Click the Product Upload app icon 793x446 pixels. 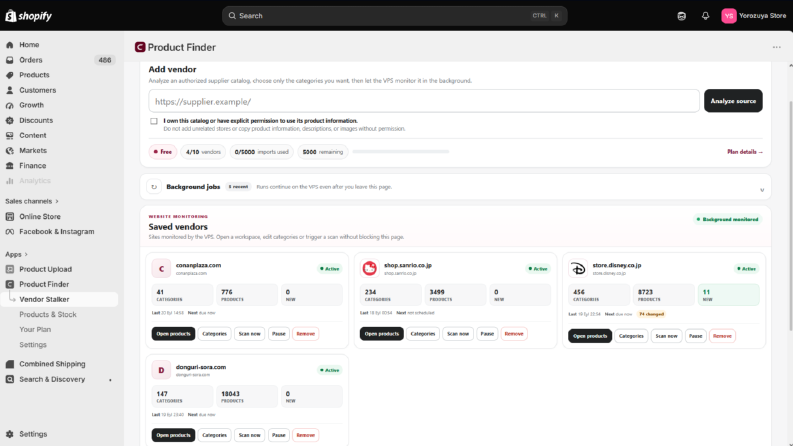pyautogui.click(x=10, y=269)
